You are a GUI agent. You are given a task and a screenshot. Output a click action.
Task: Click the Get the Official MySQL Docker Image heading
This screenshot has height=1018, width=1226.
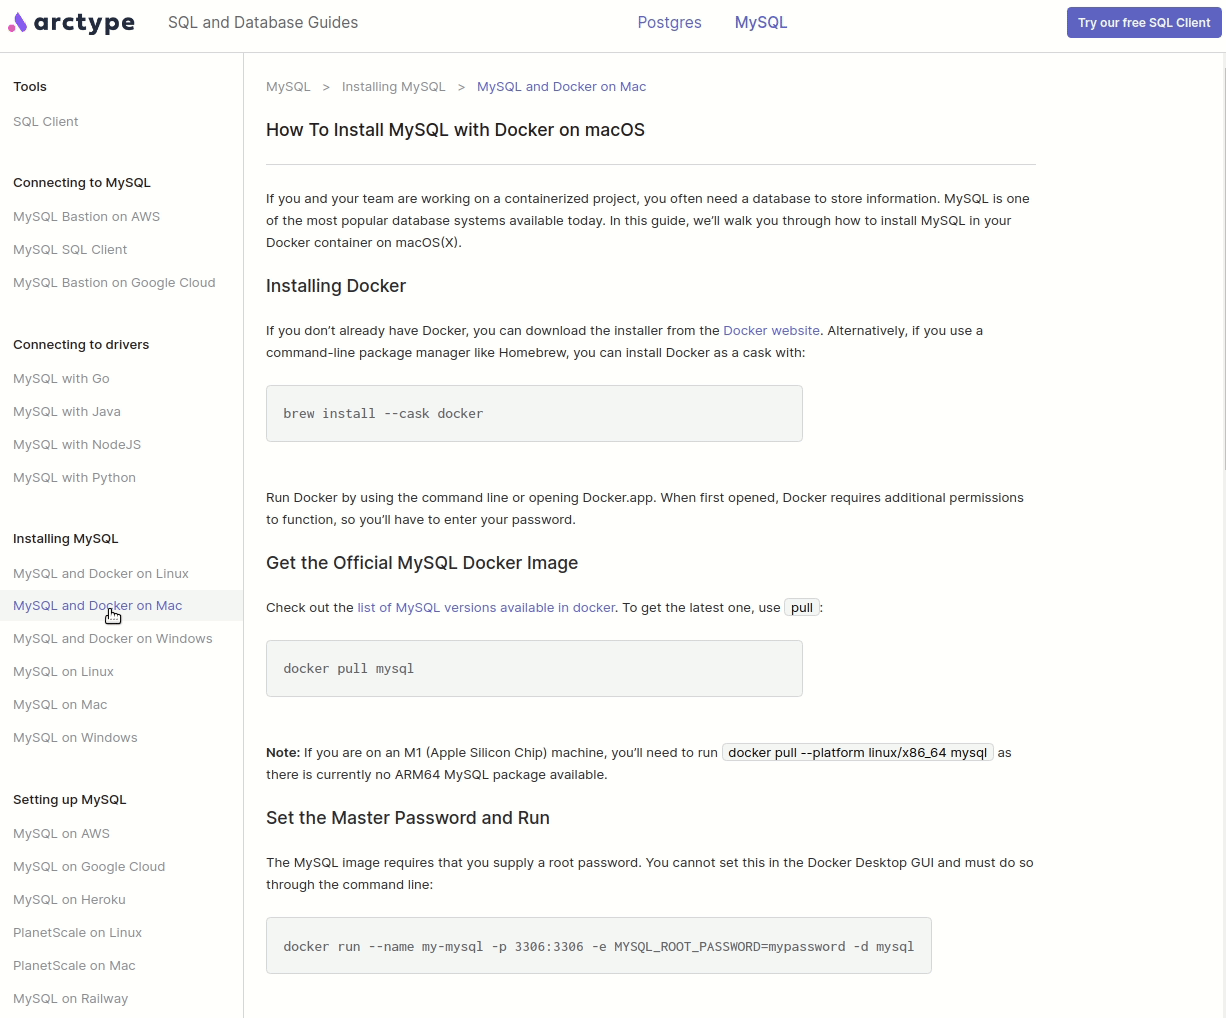pyautogui.click(x=422, y=563)
